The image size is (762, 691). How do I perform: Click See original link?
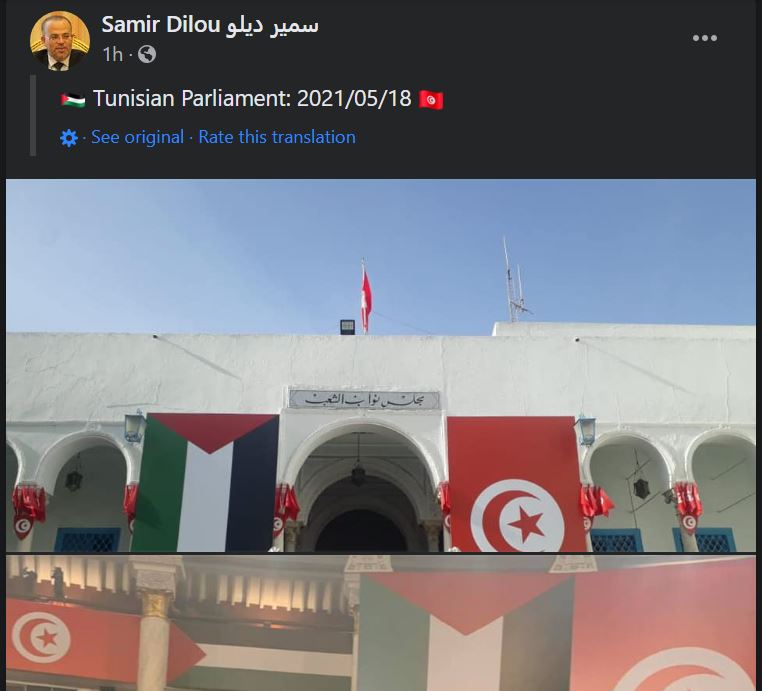point(138,137)
